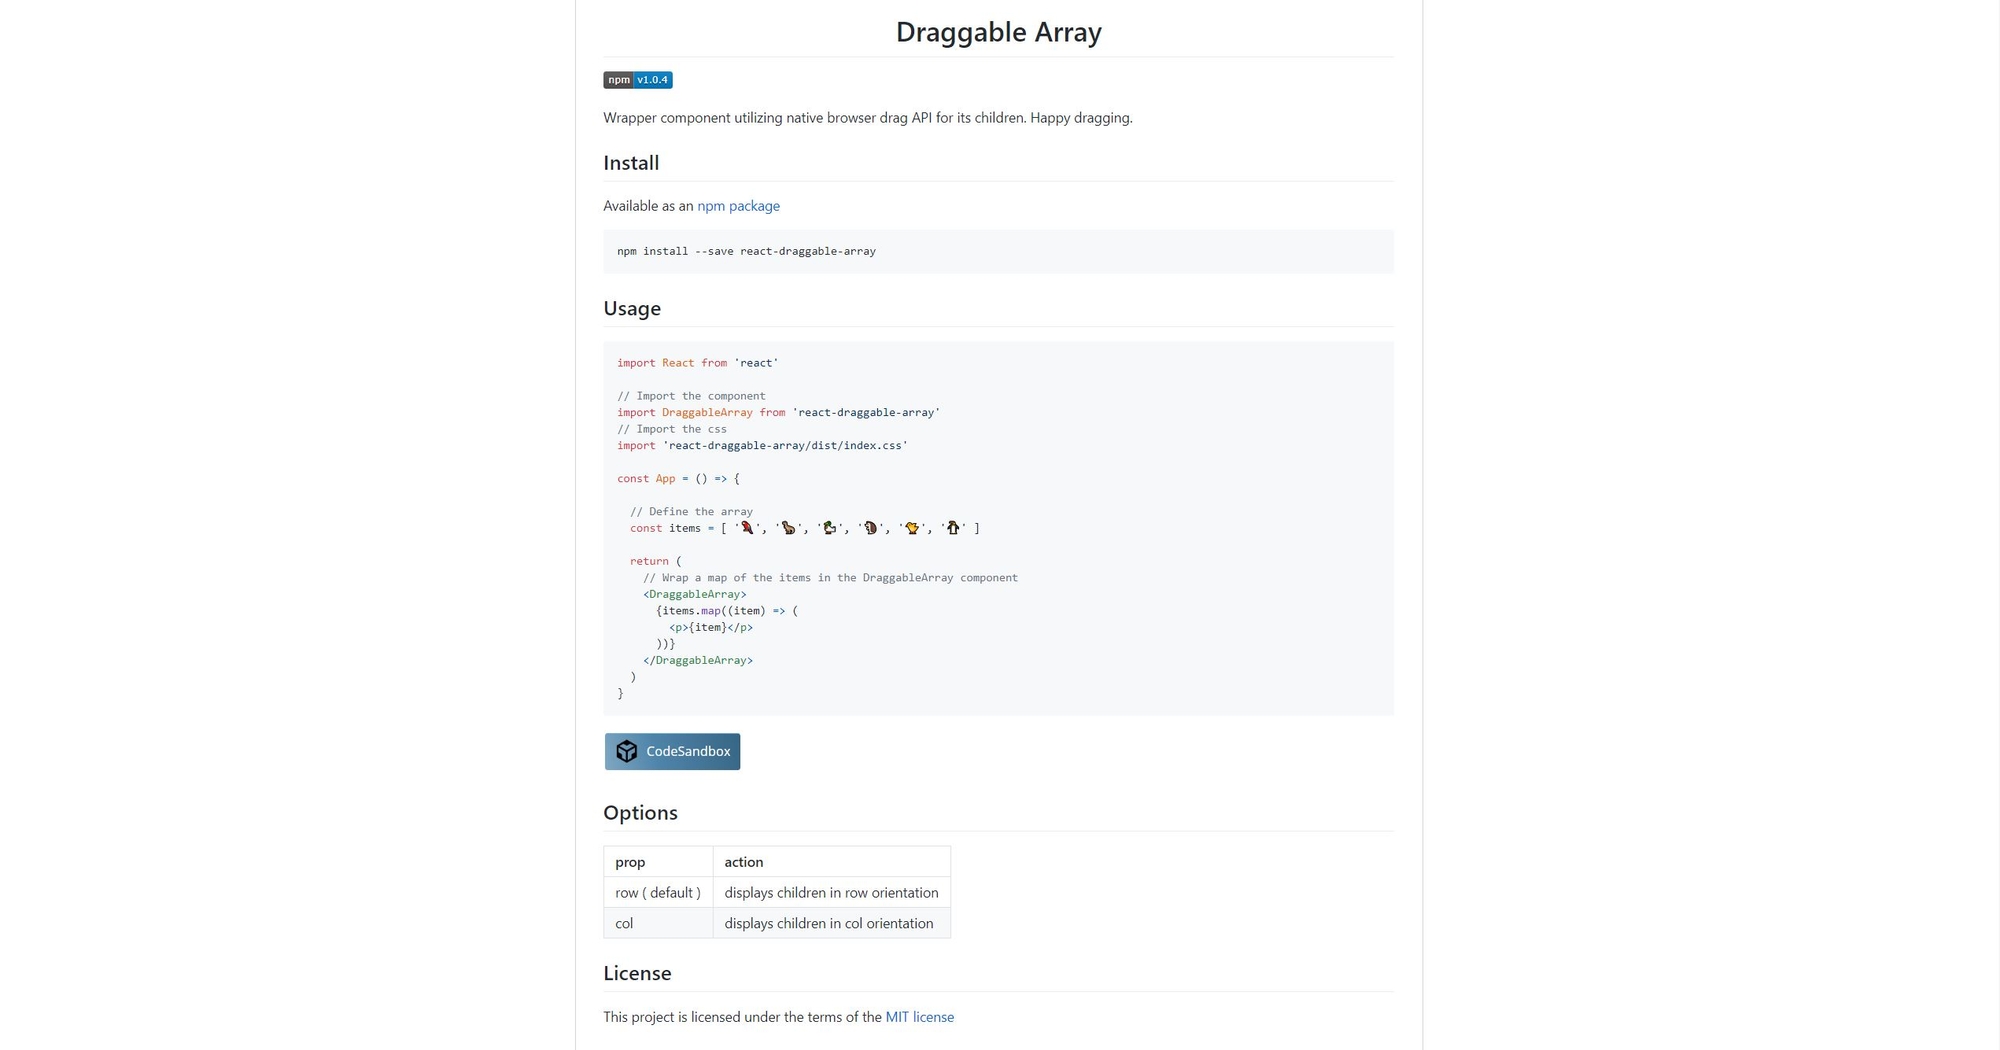Image resolution: width=2000 pixels, height=1050 pixels.
Task: Click the Options heading
Action: (640, 813)
